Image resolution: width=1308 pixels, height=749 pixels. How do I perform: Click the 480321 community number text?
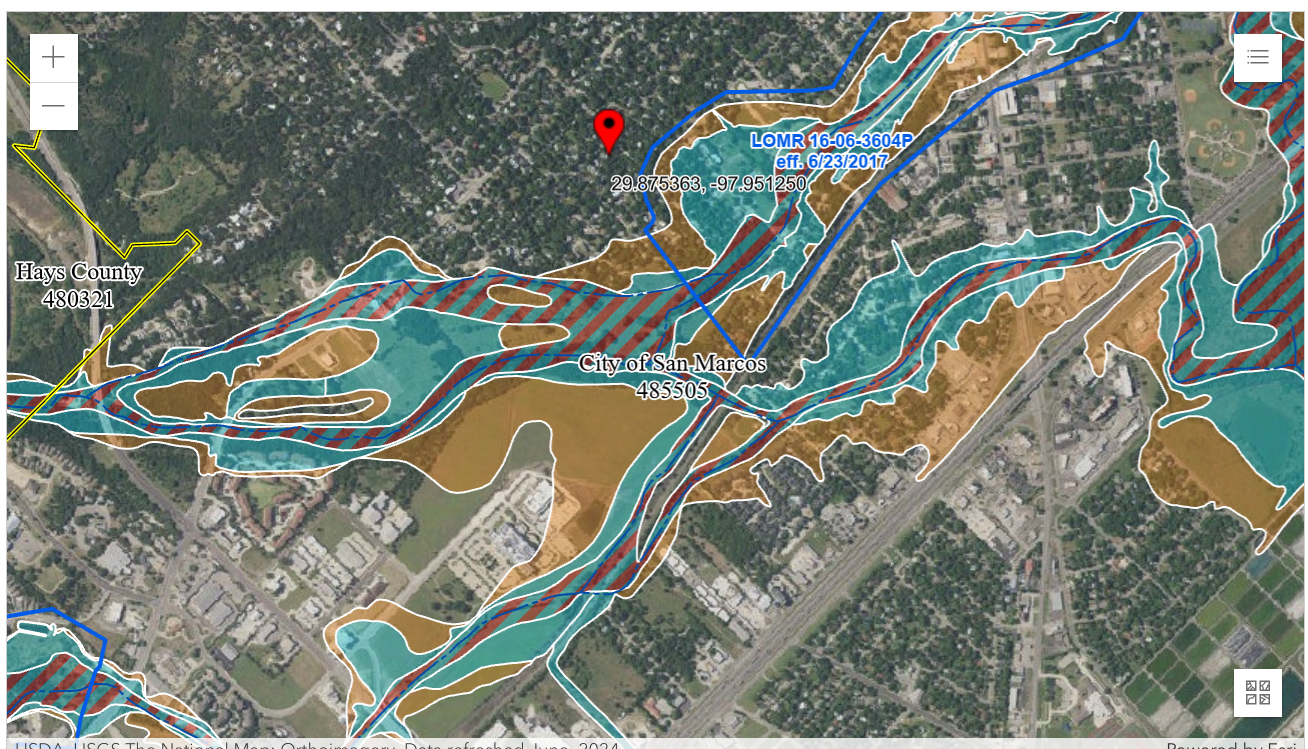[79, 298]
